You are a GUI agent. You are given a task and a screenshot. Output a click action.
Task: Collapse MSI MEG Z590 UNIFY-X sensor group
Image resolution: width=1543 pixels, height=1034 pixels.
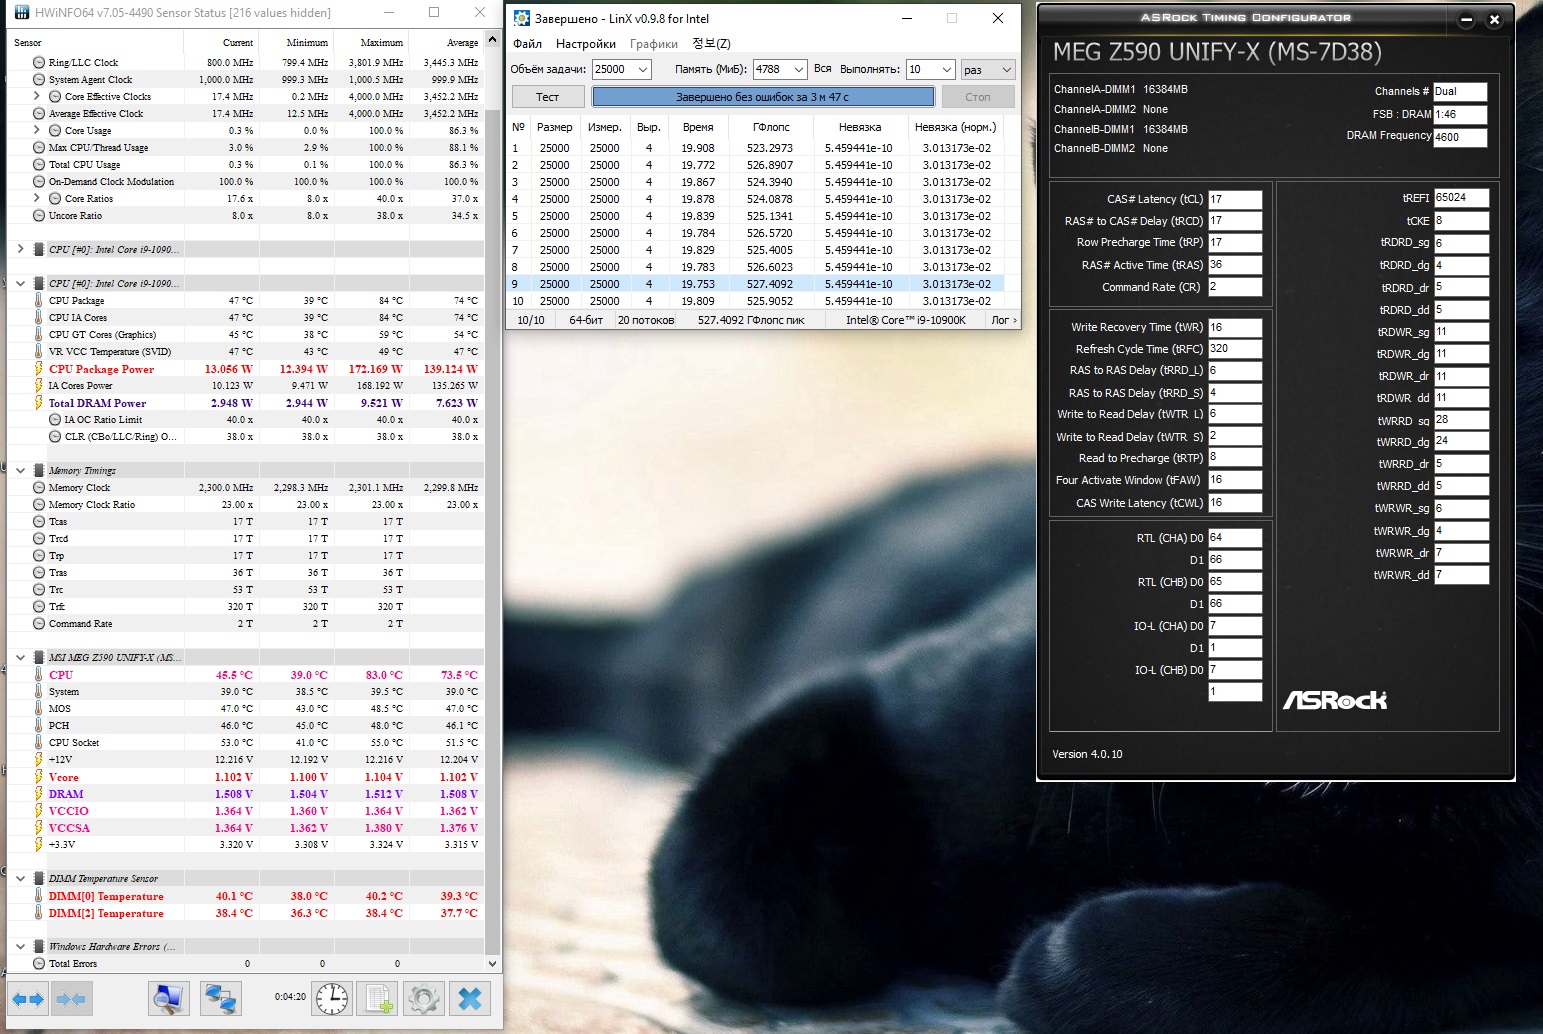click(20, 657)
